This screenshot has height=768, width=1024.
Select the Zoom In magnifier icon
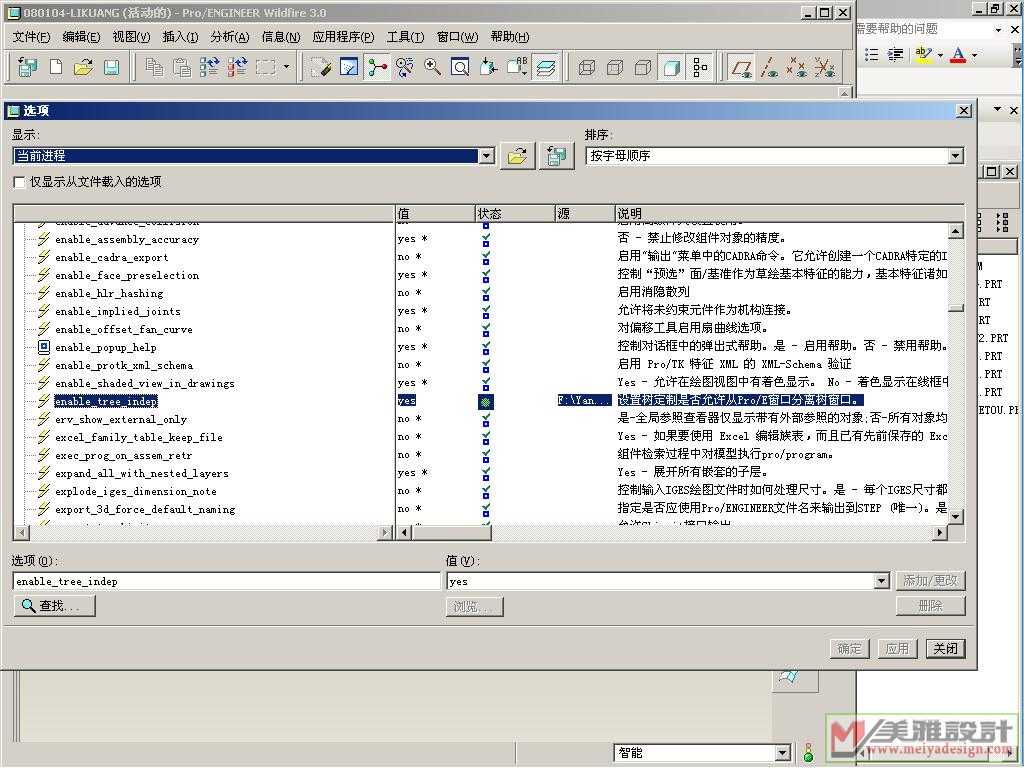[432, 67]
